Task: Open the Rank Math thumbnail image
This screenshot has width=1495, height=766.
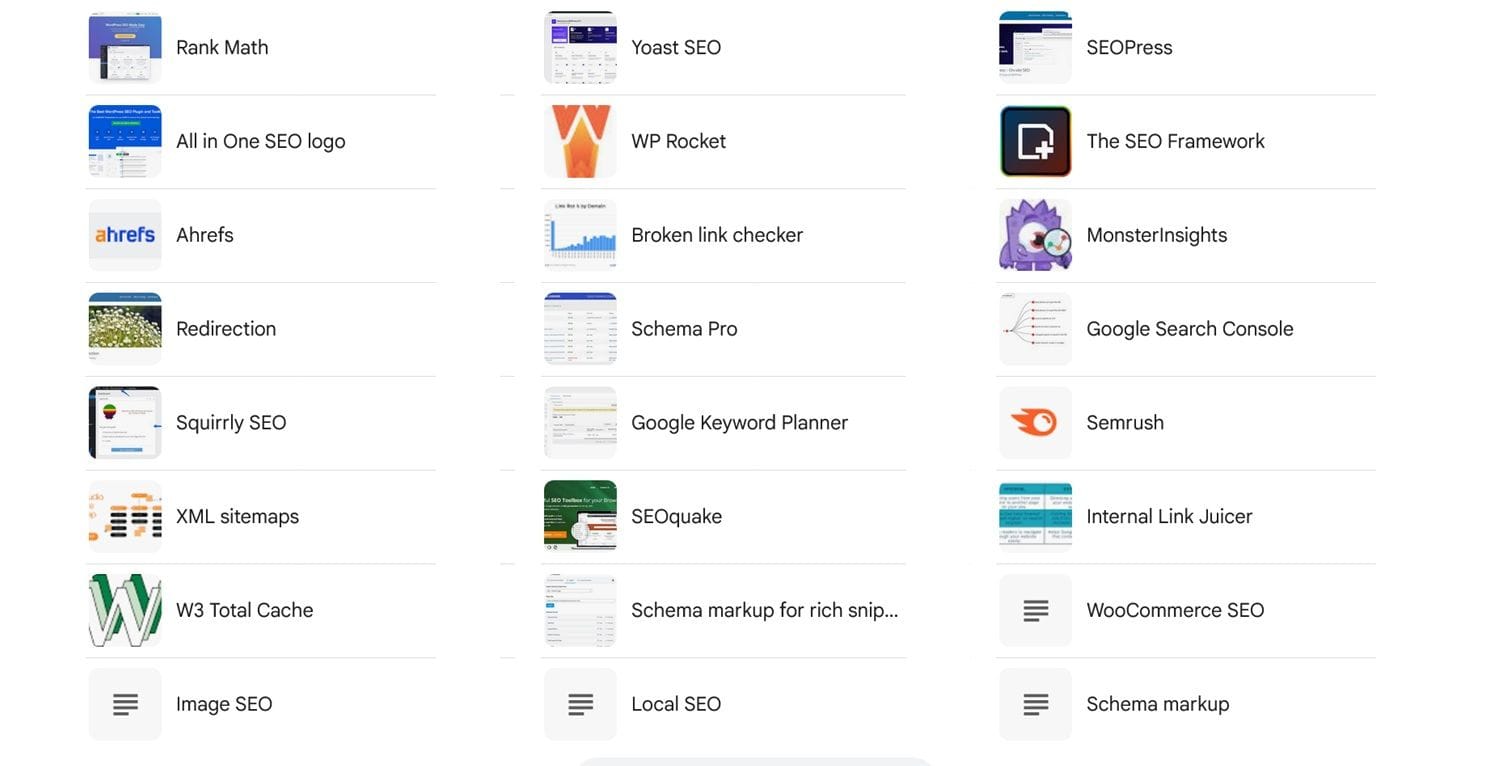Action: tap(125, 47)
